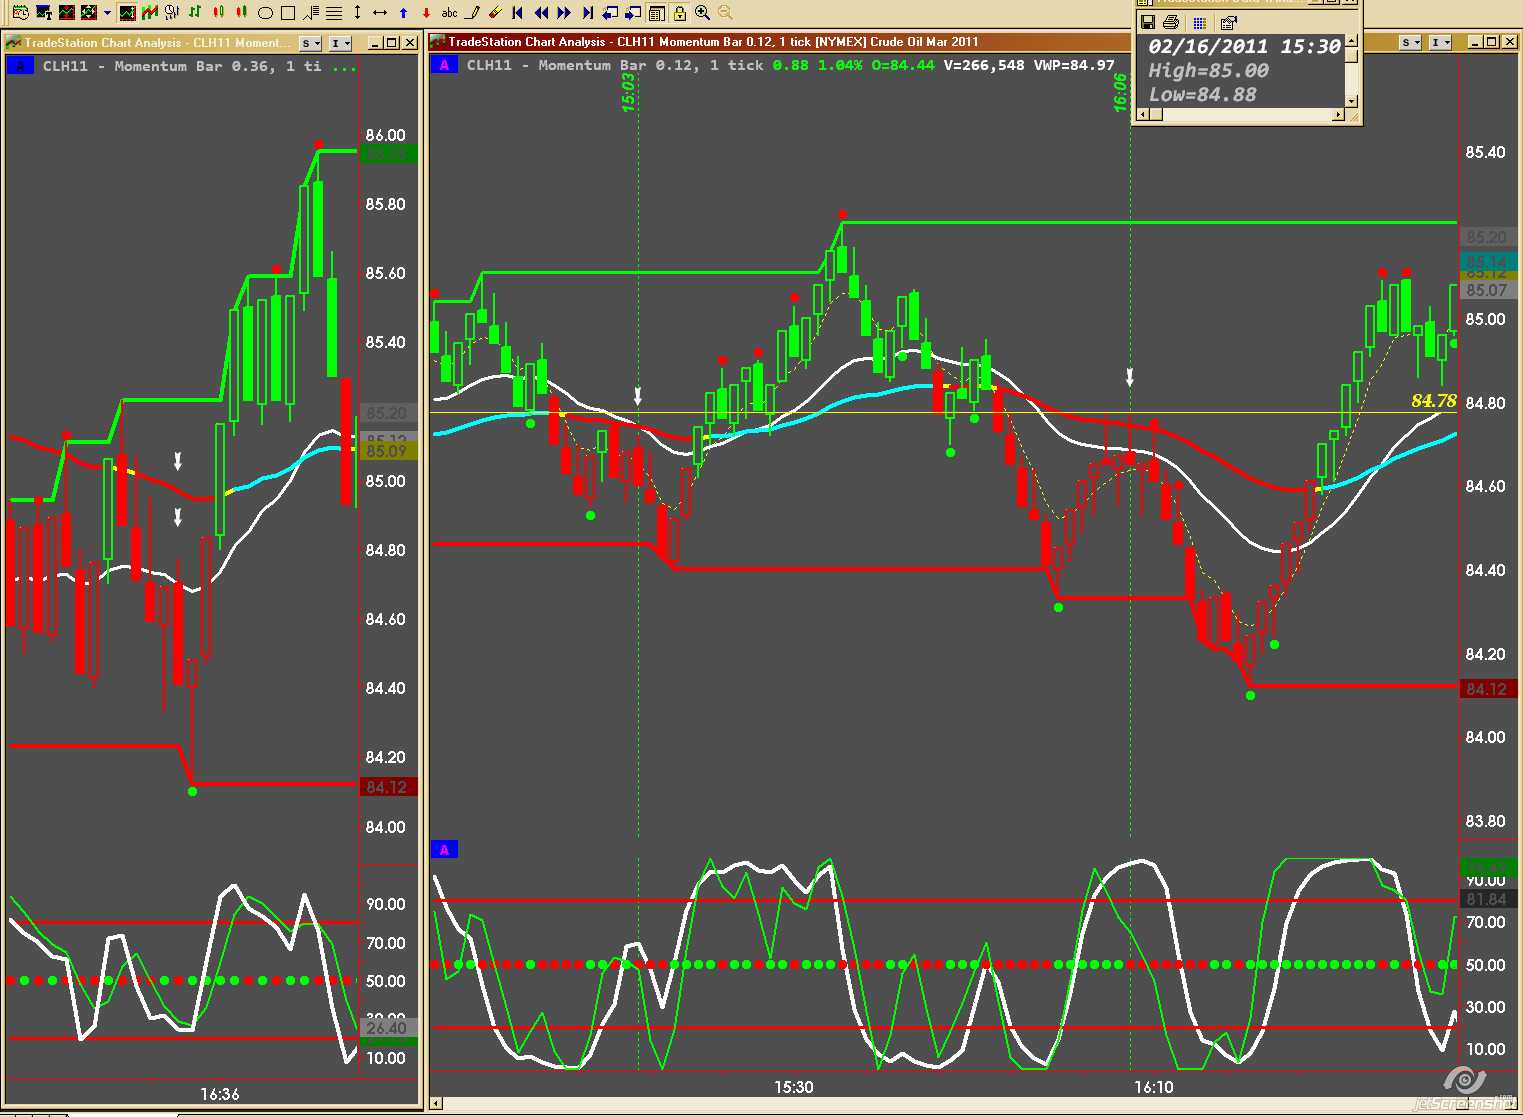
Task: Open the S dropdown in left chart window
Action: point(310,43)
